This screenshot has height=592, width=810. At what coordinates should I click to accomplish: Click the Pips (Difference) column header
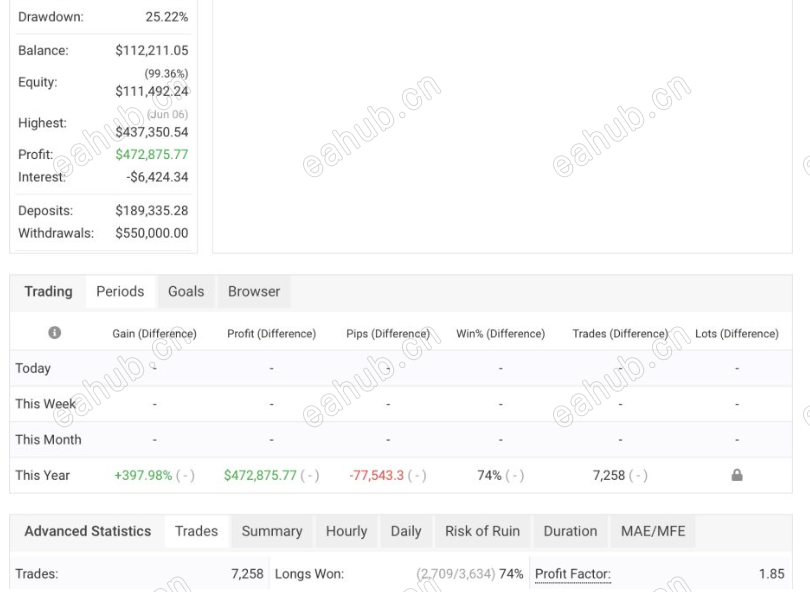pyautogui.click(x=388, y=334)
